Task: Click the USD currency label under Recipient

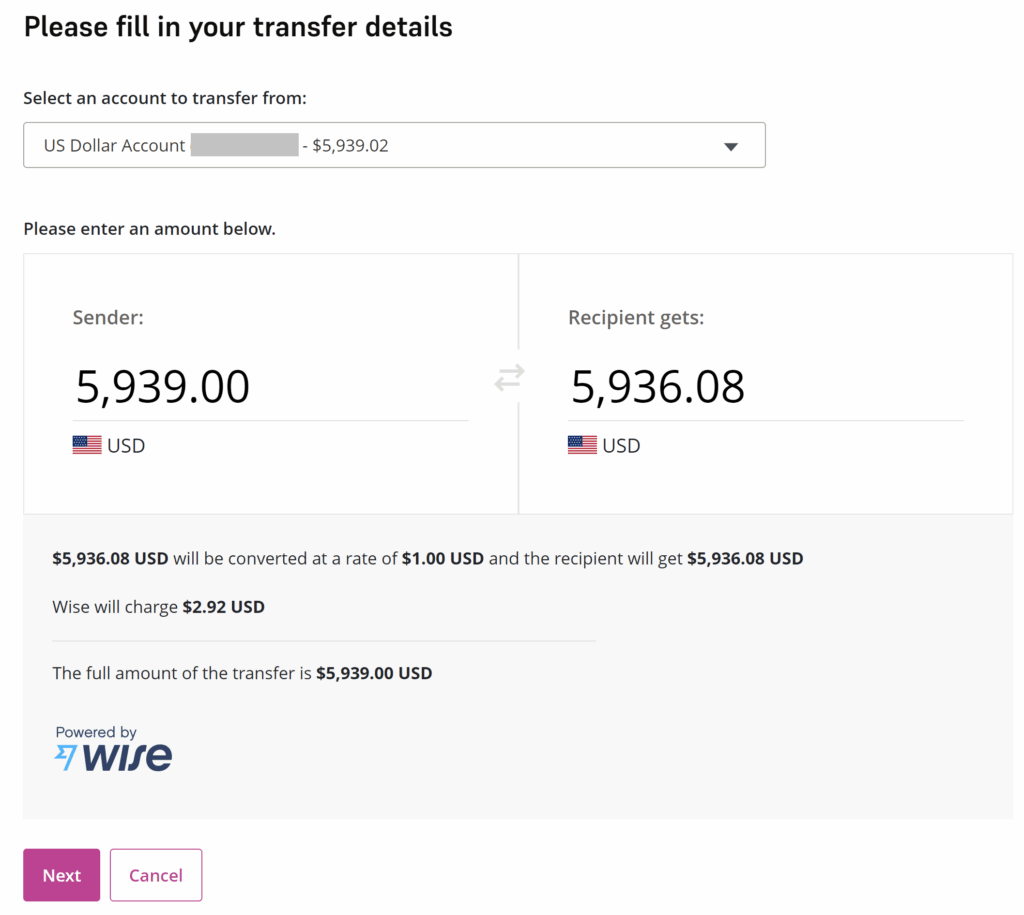Action: (x=621, y=446)
